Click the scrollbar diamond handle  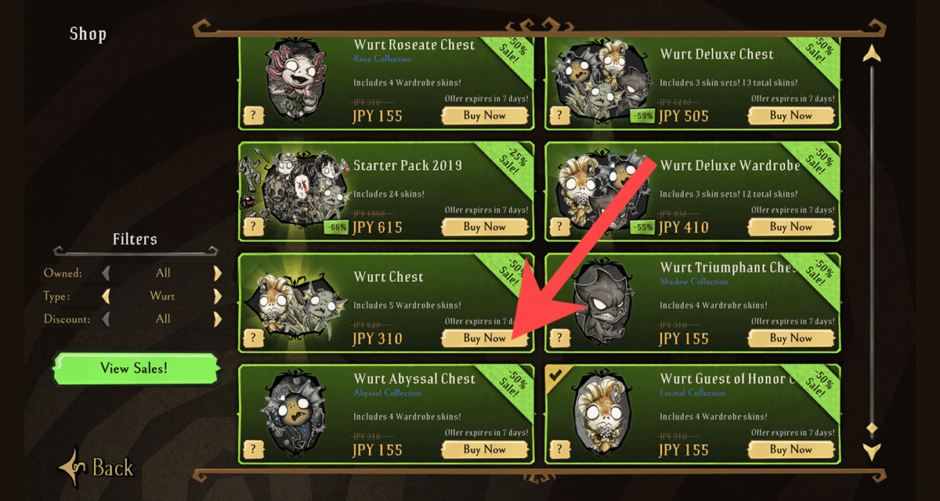point(872,428)
